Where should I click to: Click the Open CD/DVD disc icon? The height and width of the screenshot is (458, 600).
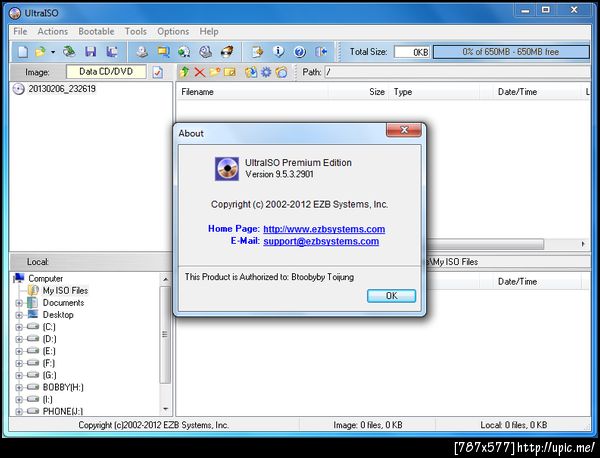(69, 52)
